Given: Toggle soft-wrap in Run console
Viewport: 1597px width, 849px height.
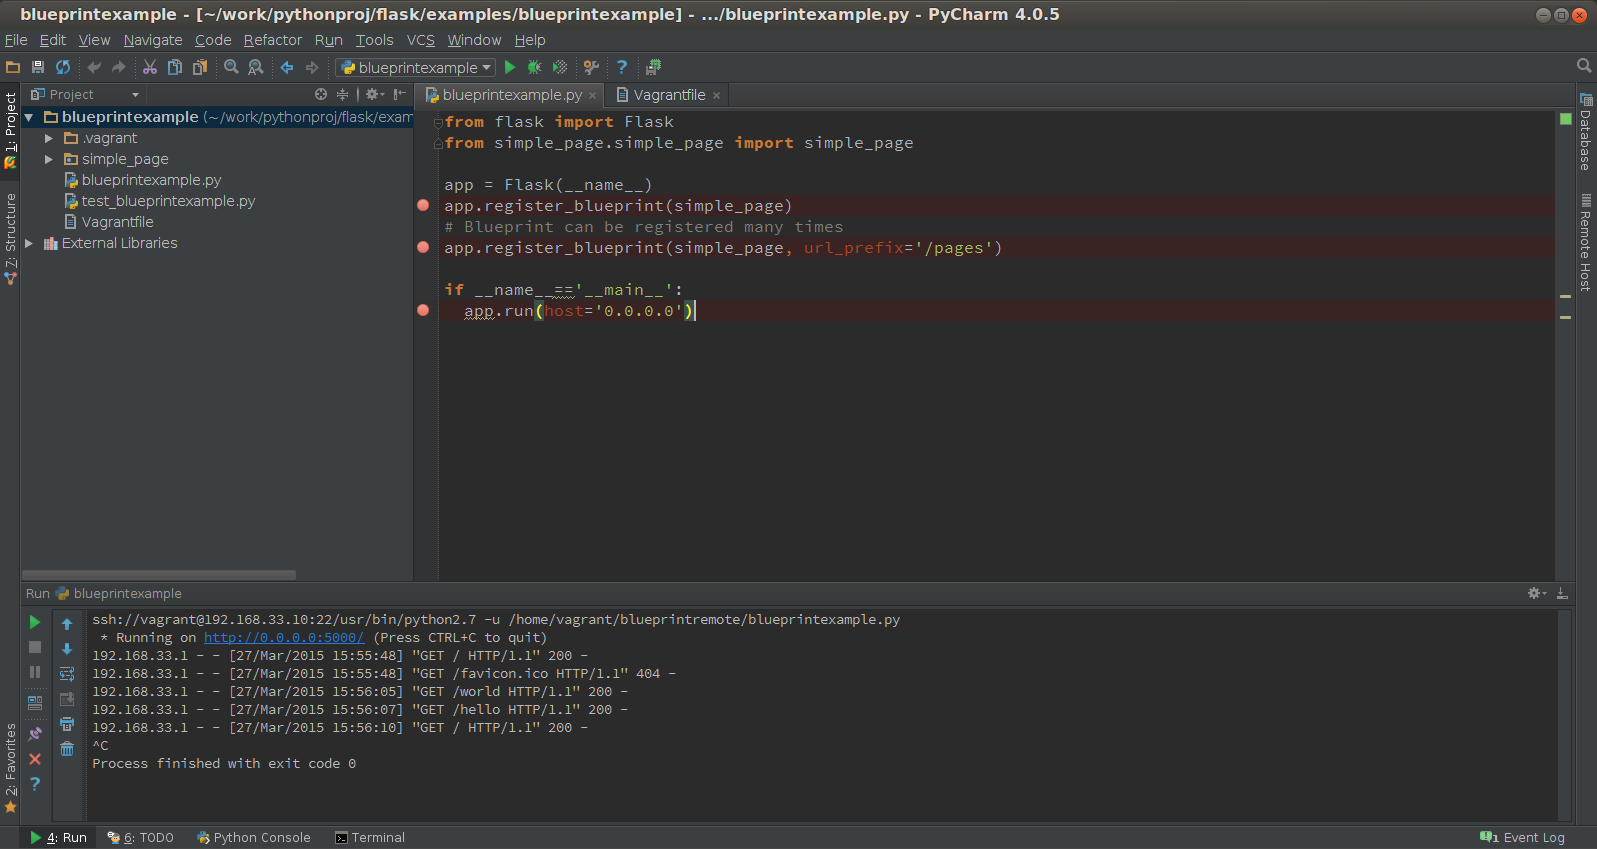Looking at the screenshot, I should click(x=67, y=674).
